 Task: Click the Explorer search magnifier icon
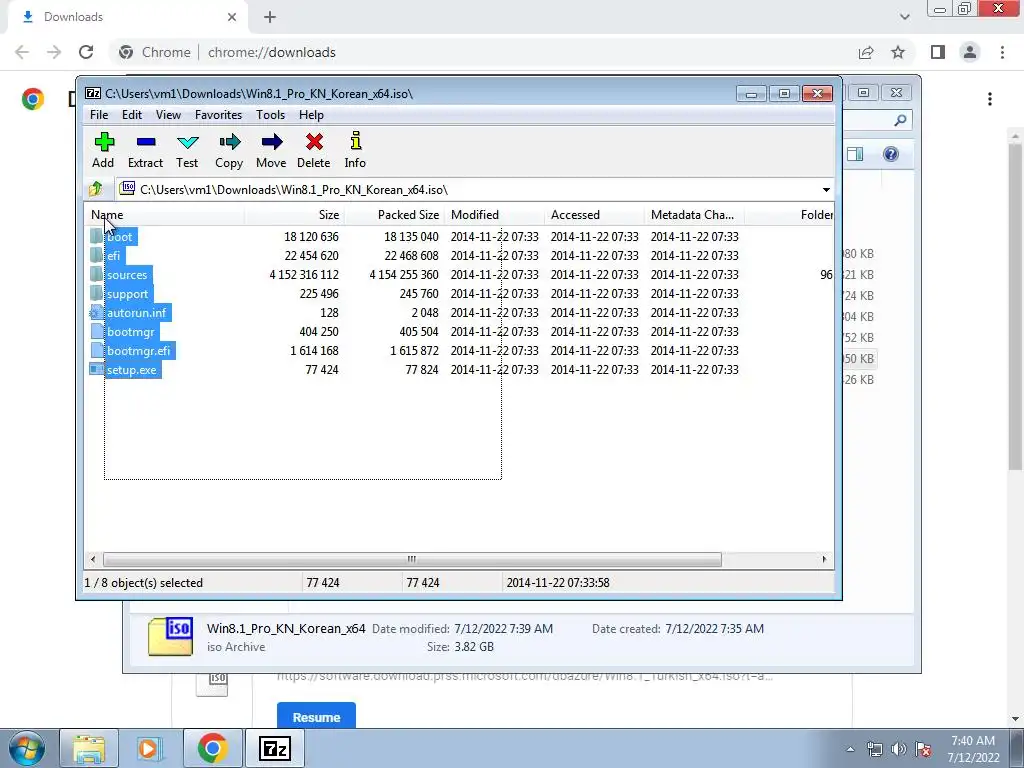coord(900,120)
